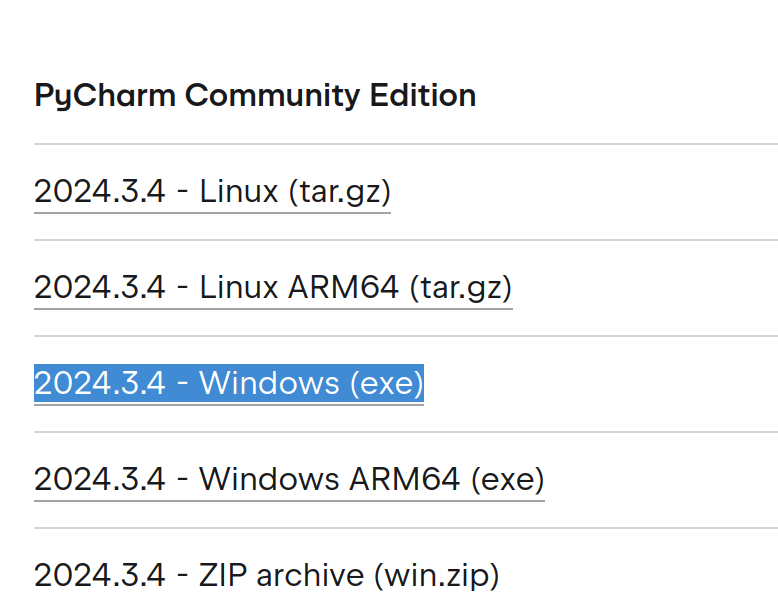Click '(tar.gz)' in the first Linux row
The image size is (778, 592).
pyautogui.click(x=338, y=191)
